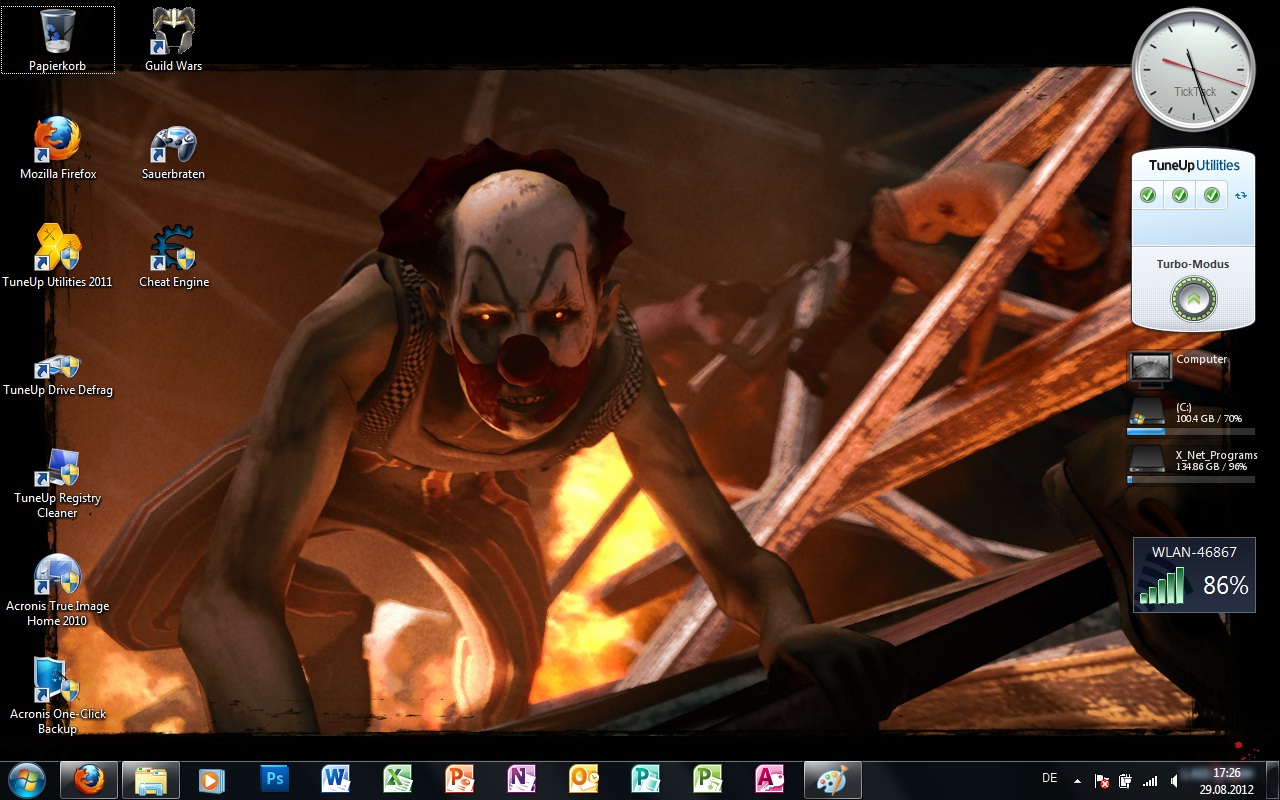Open Microsoft Access from the taskbar
The image size is (1280, 800).
click(x=770, y=780)
